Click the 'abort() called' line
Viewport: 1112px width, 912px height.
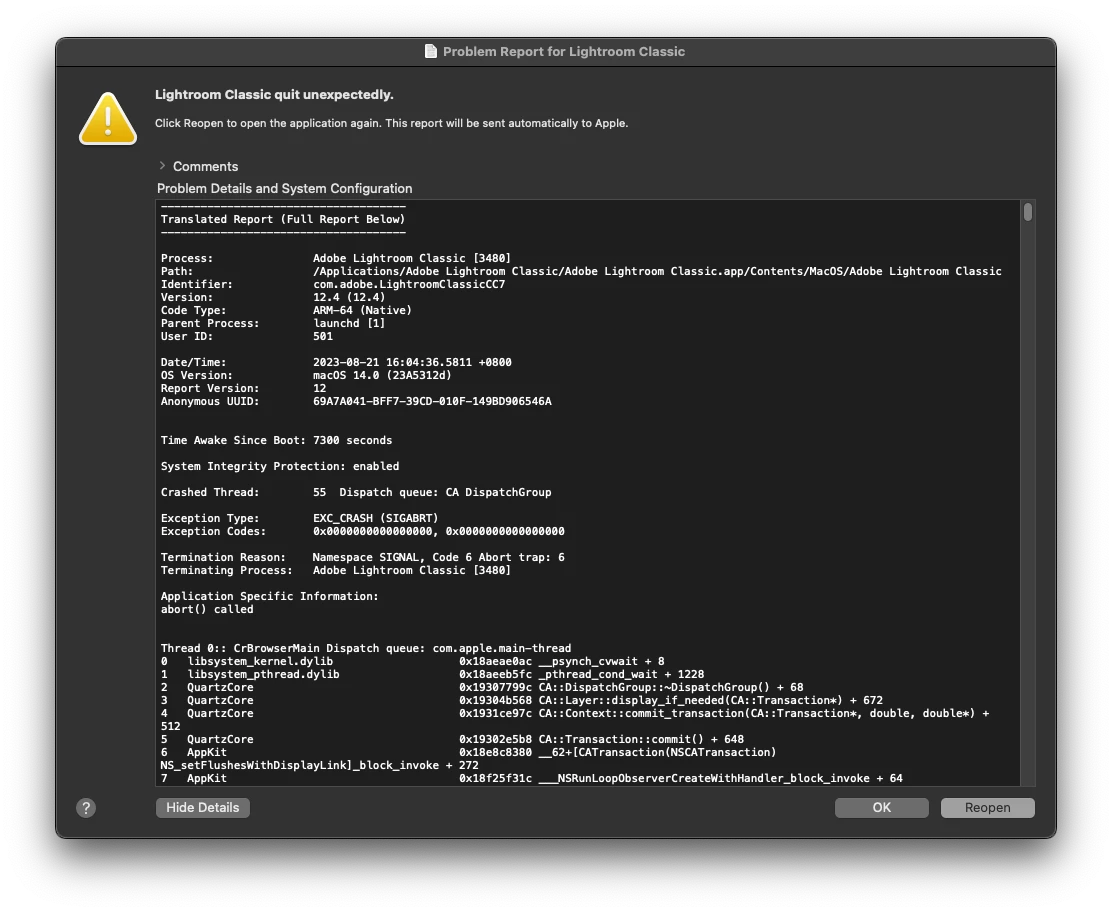click(x=207, y=609)
